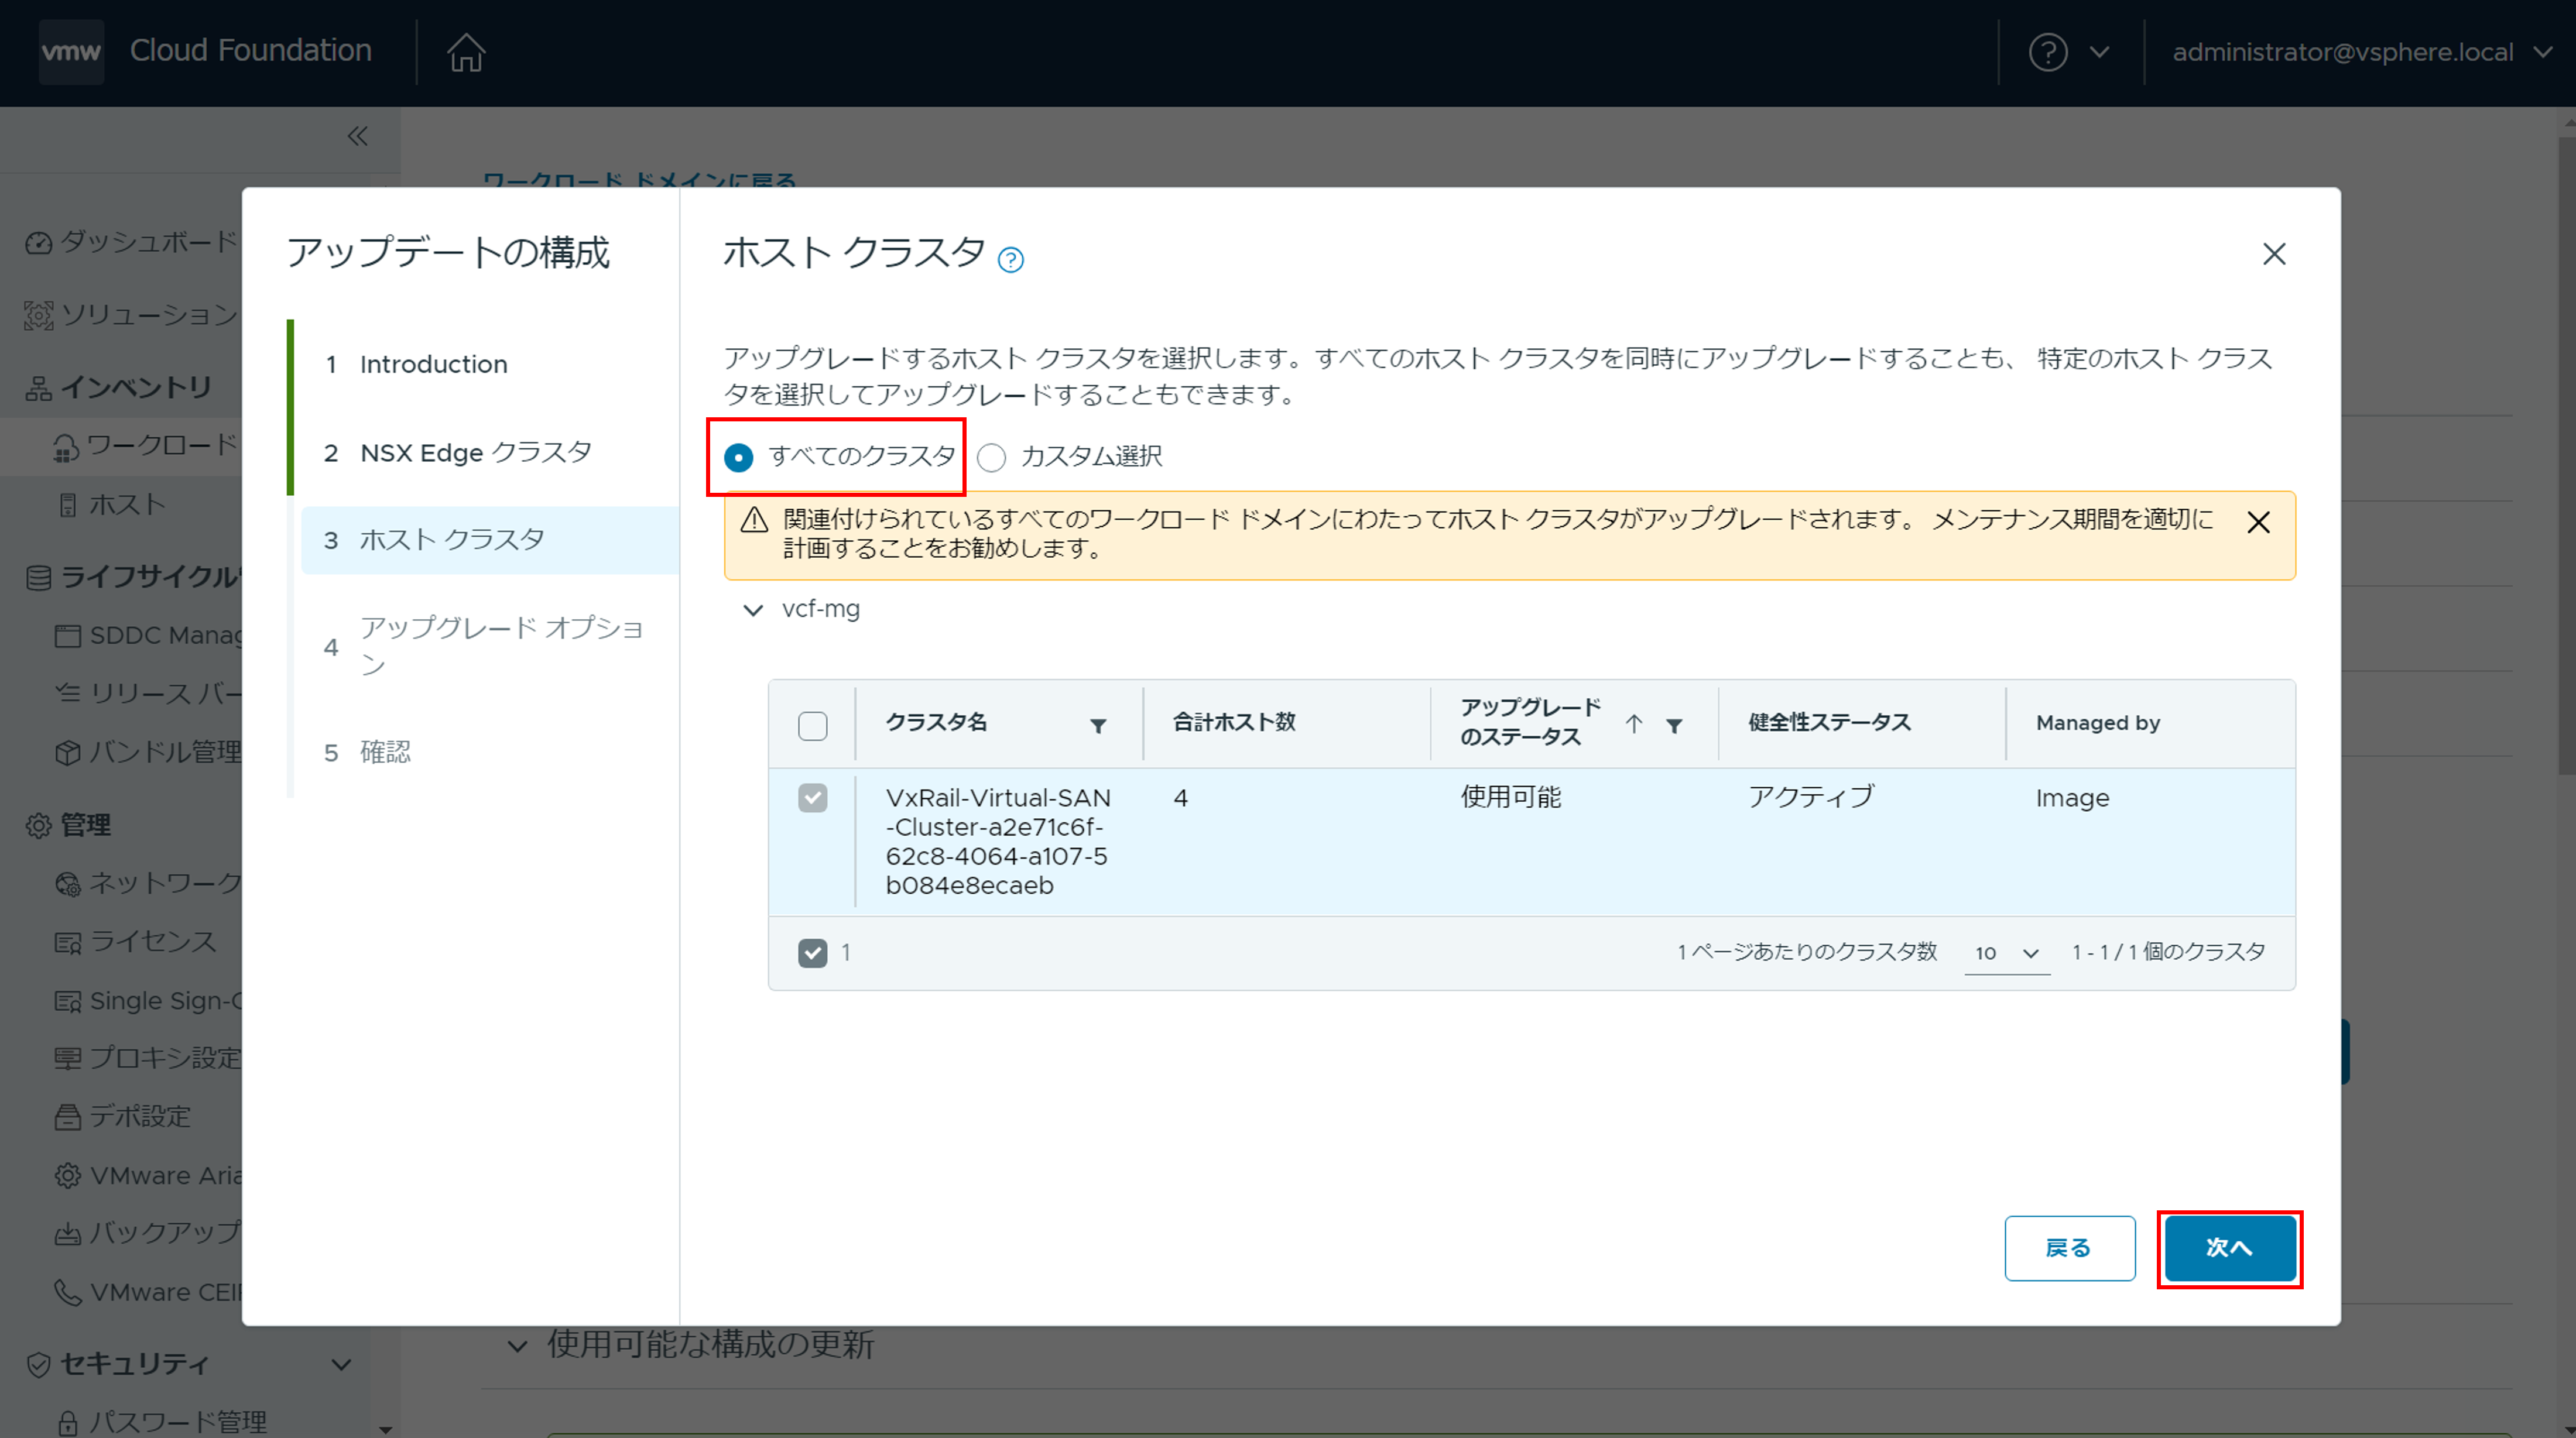Open VMware Aria sidebar item
This screenshot has width=2576, height=1438.
[148, 1175]
